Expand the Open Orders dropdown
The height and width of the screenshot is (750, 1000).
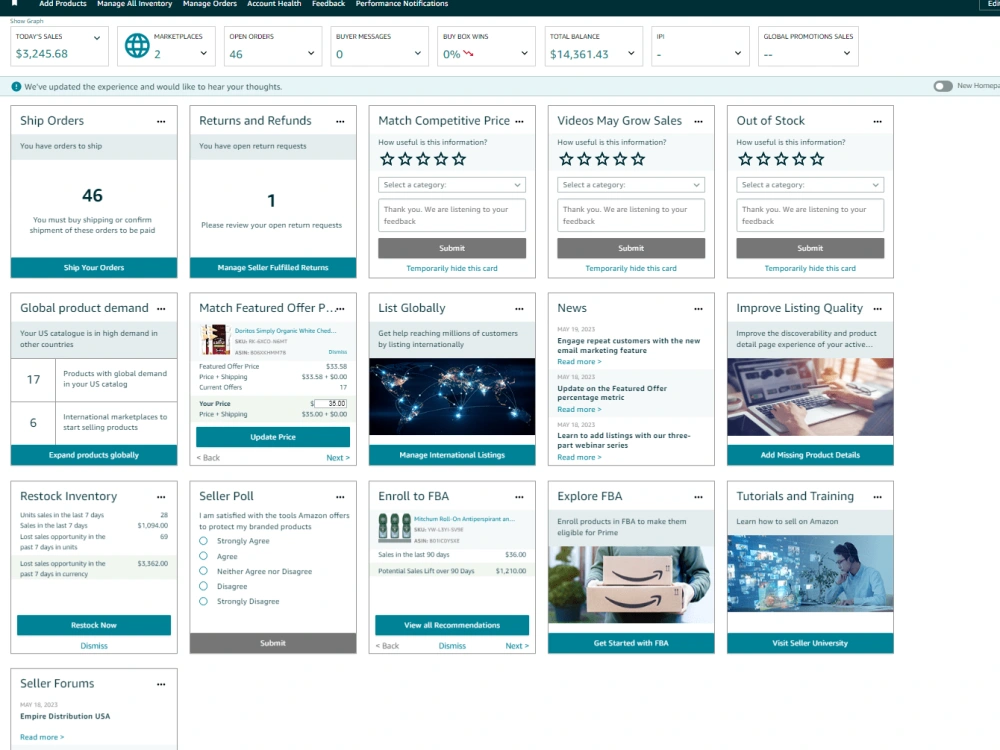[x=311, y=54]
